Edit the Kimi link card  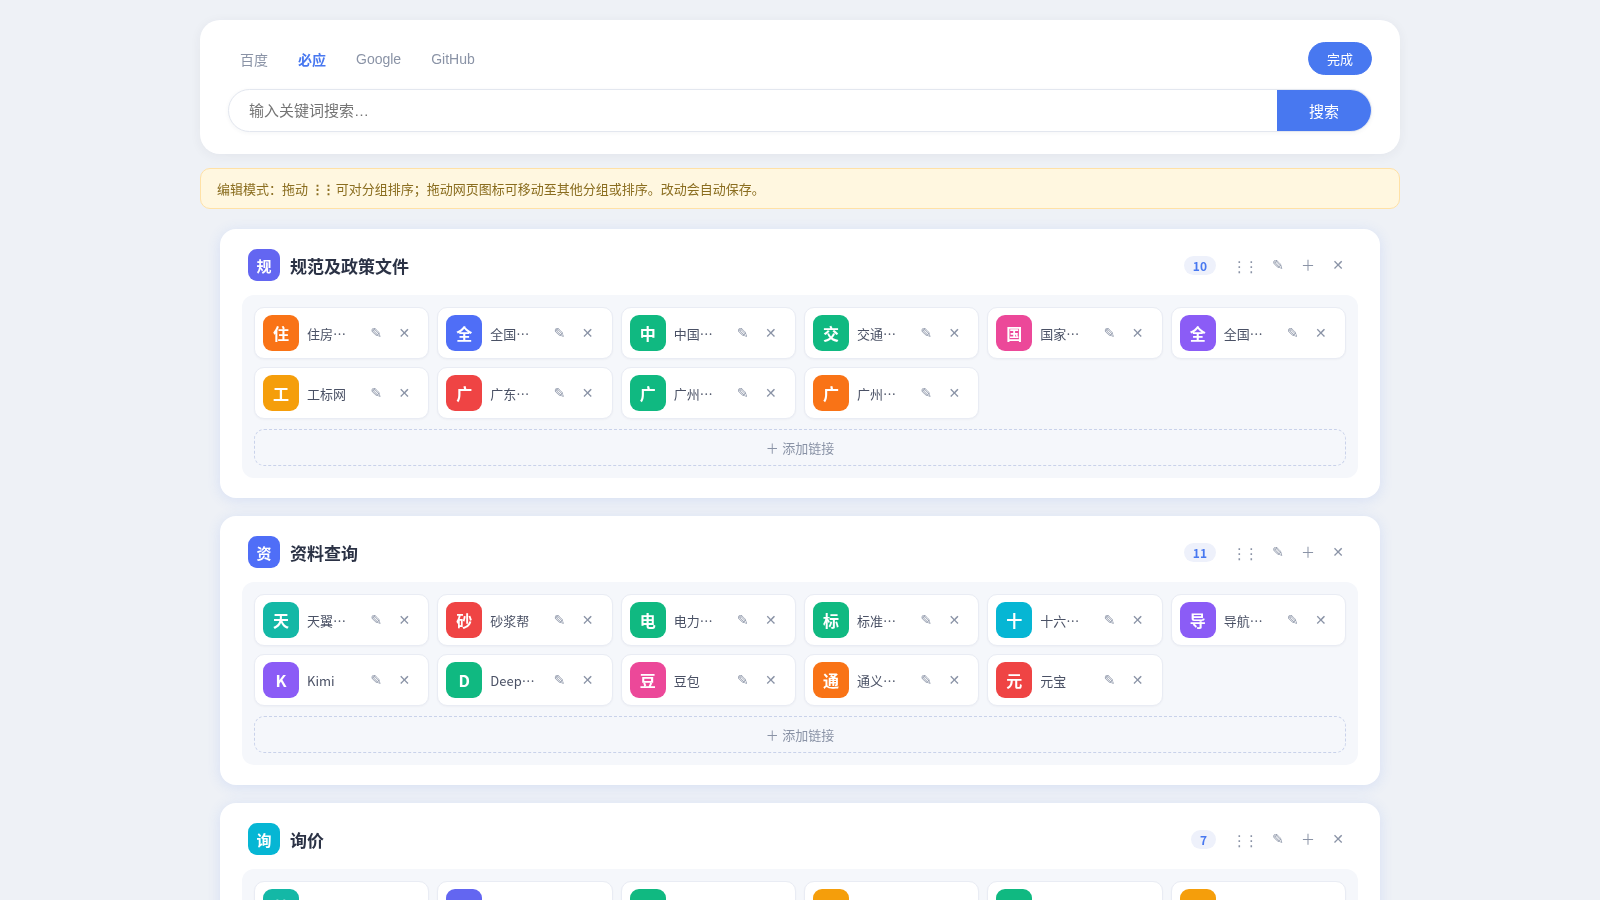click(x=376, y=680)
